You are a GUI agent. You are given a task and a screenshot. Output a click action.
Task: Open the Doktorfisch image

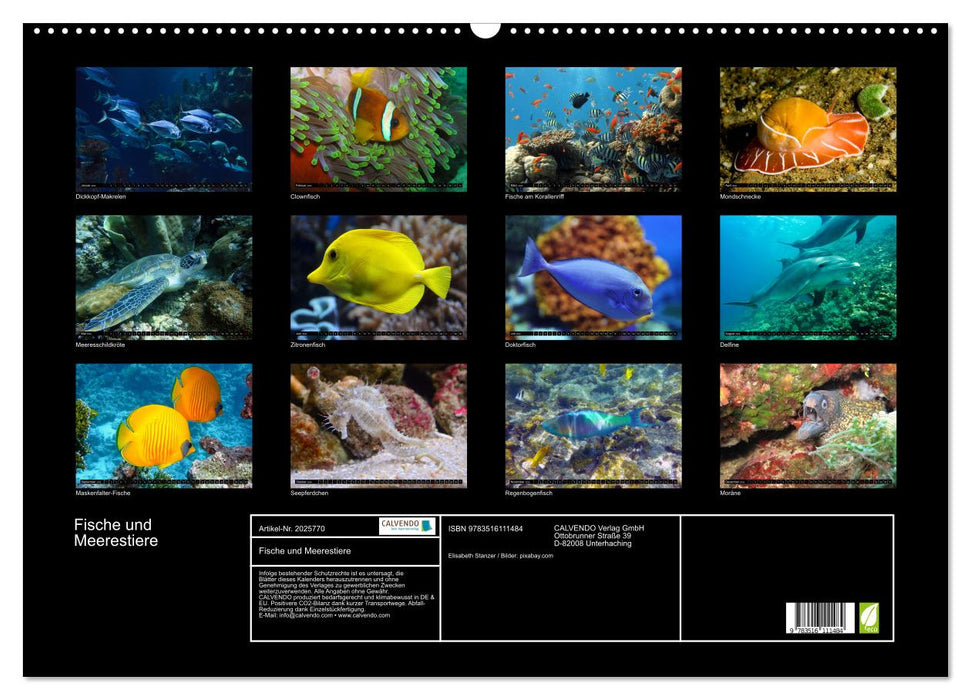(593, 275)
